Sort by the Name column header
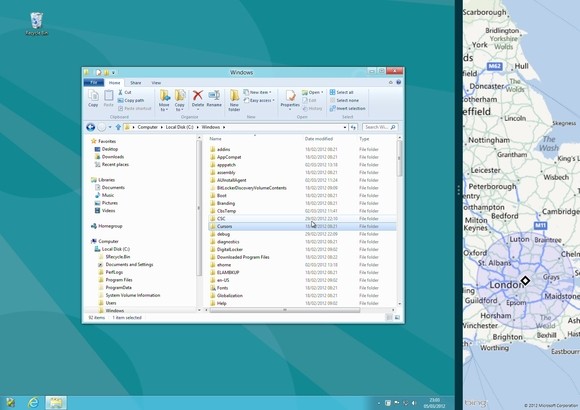Screen dimensions: 580x410 pos(215,139)
